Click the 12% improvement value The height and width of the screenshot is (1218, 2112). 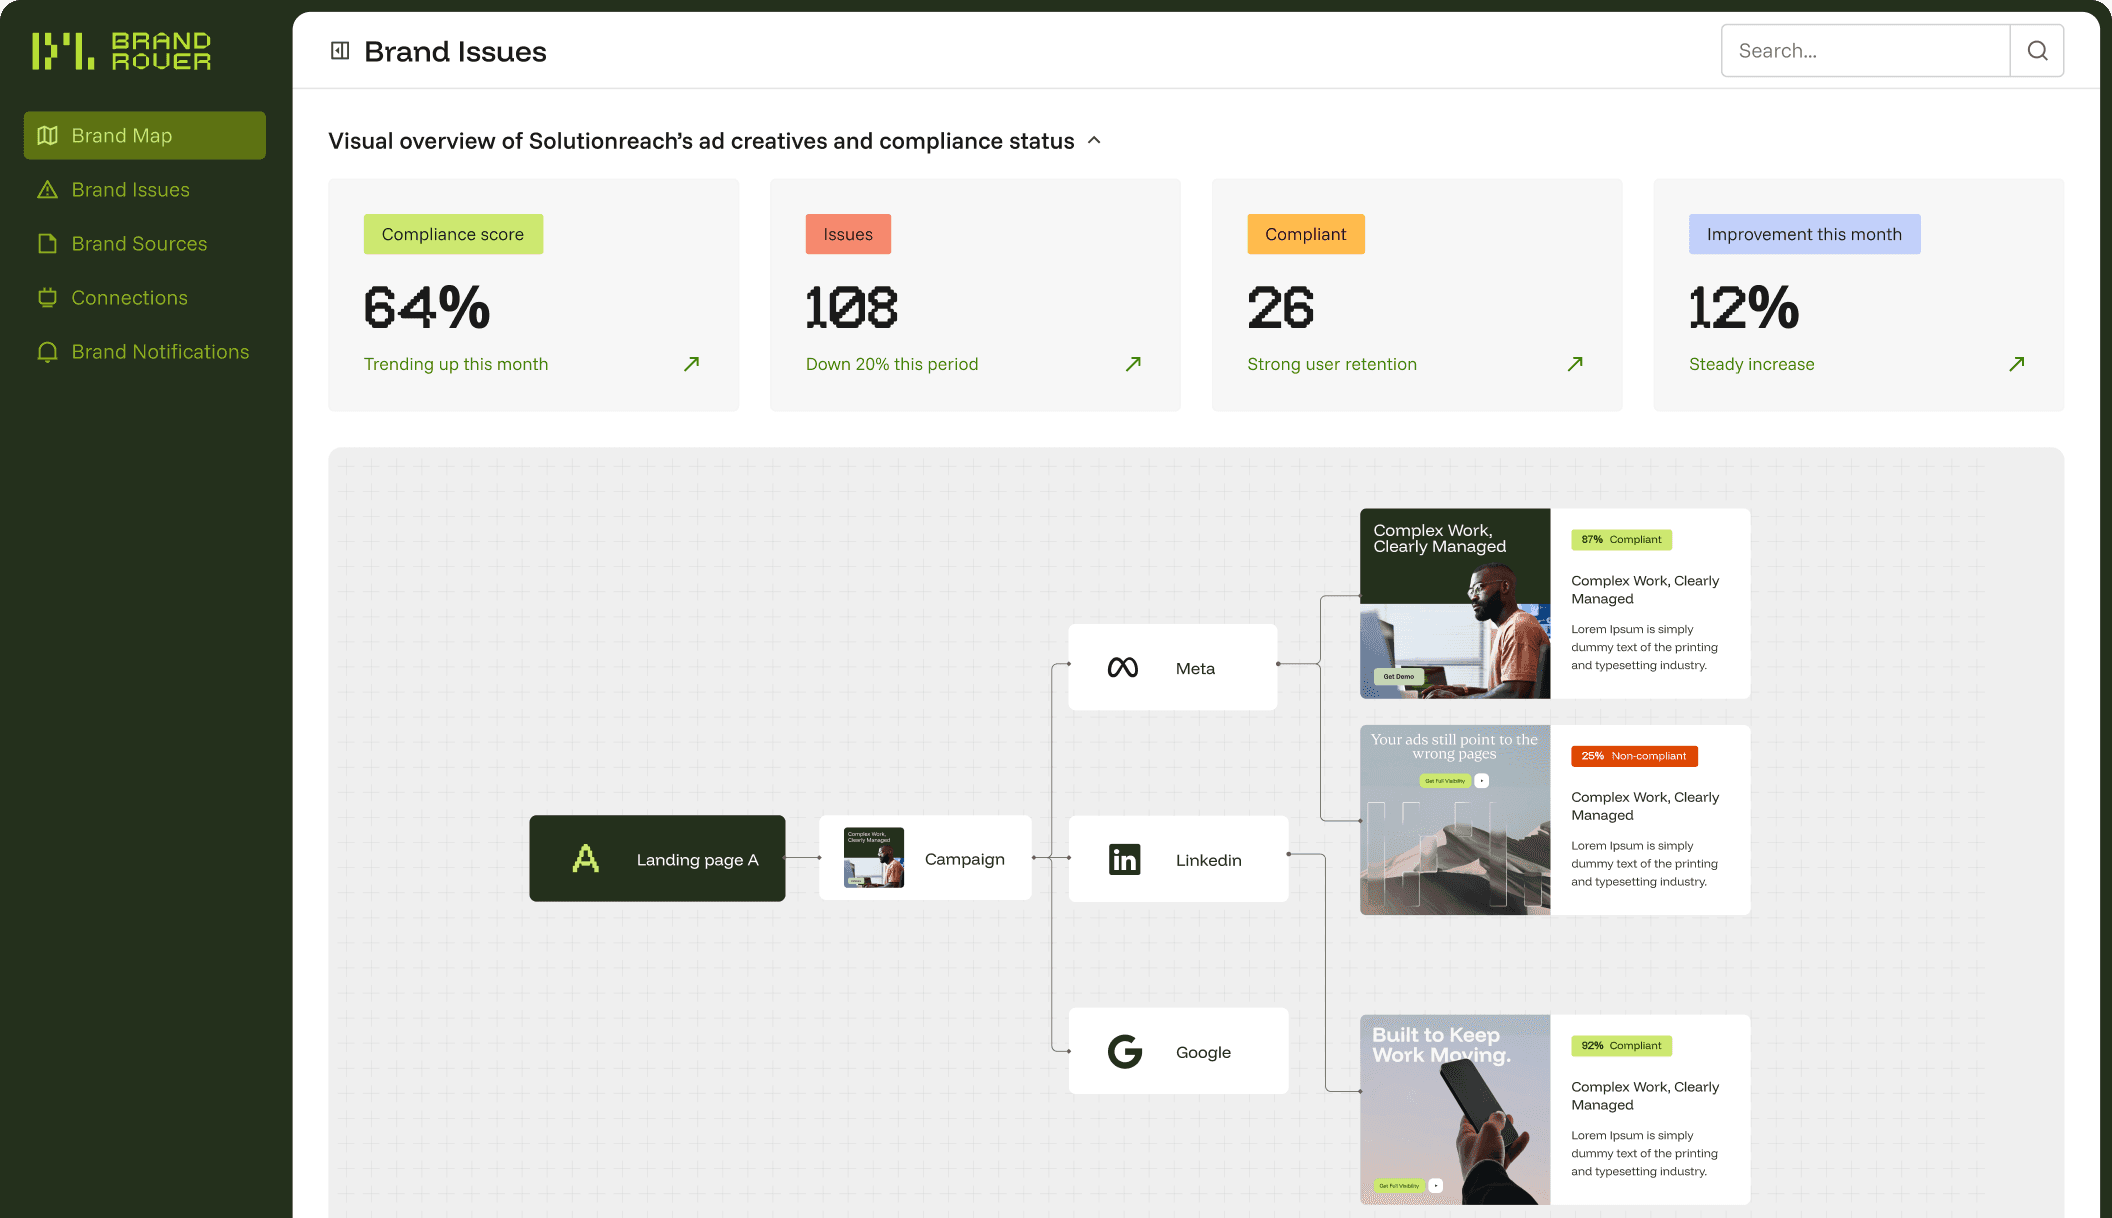point(1744,307)
